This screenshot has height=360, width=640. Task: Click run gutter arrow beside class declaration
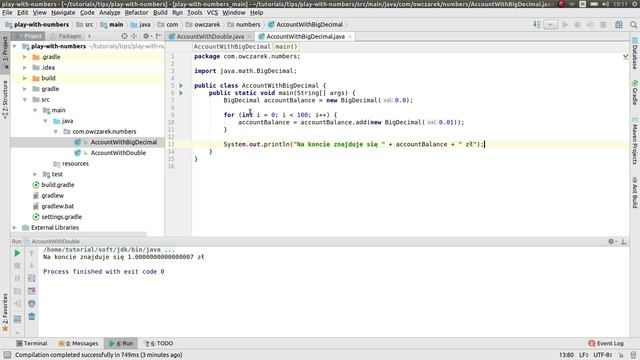(x=181, y=86)
